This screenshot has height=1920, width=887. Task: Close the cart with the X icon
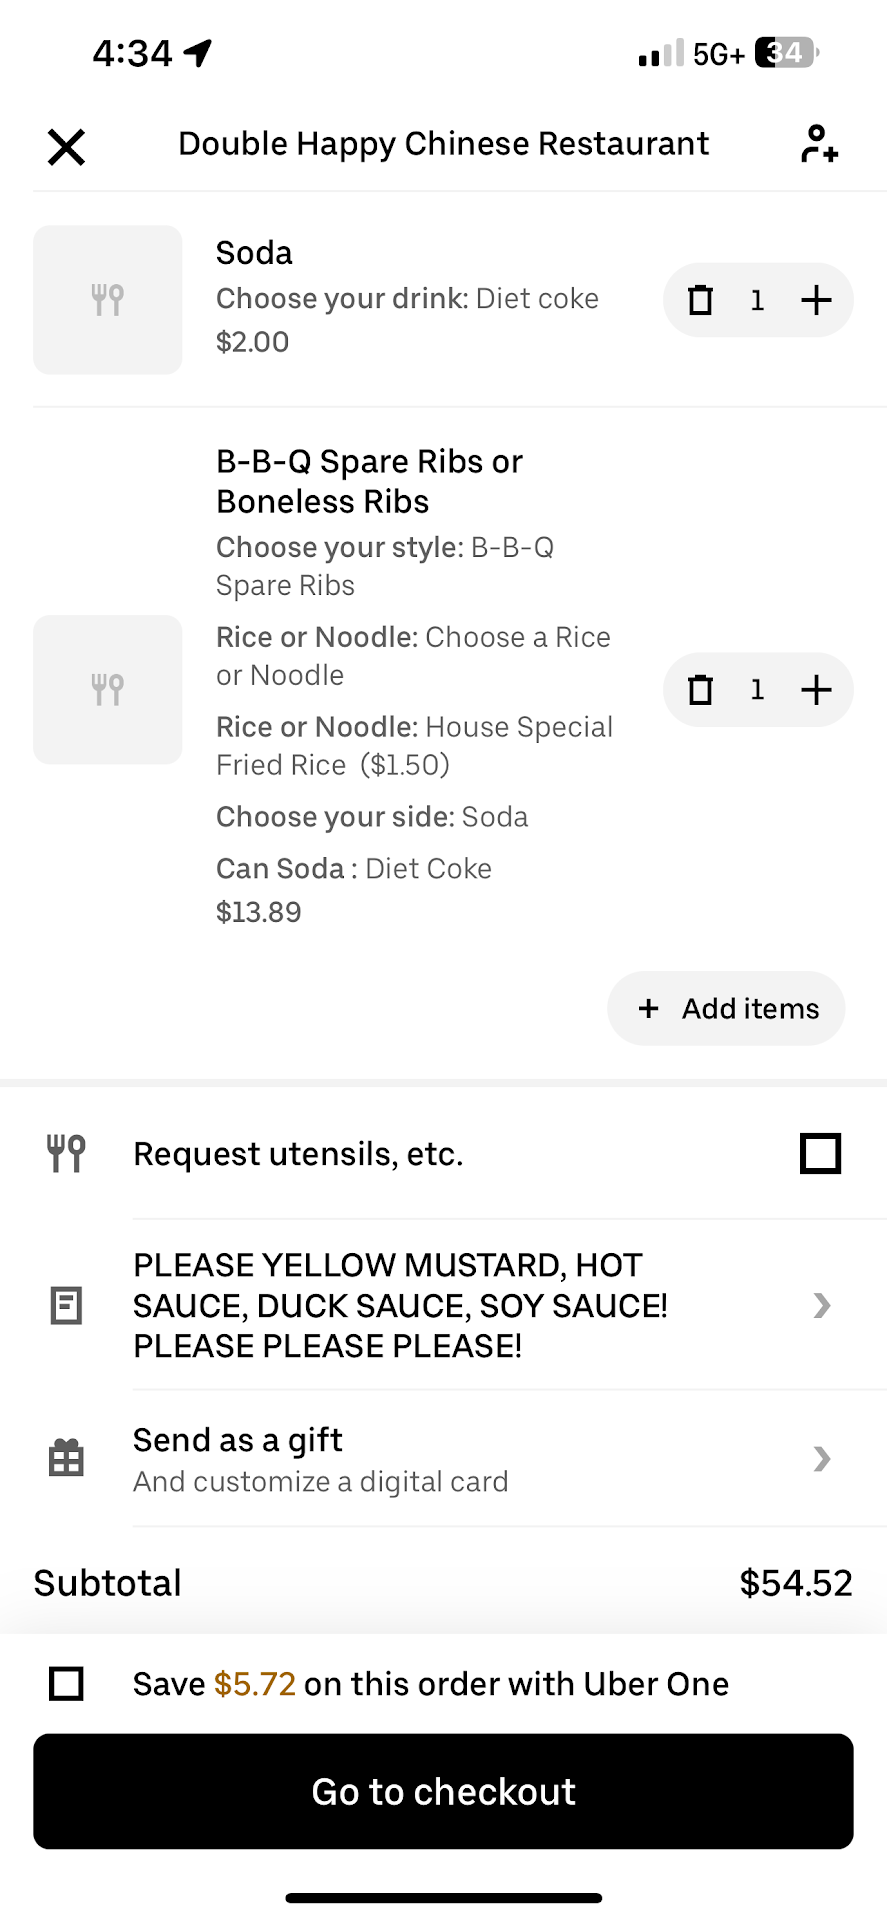66,147
